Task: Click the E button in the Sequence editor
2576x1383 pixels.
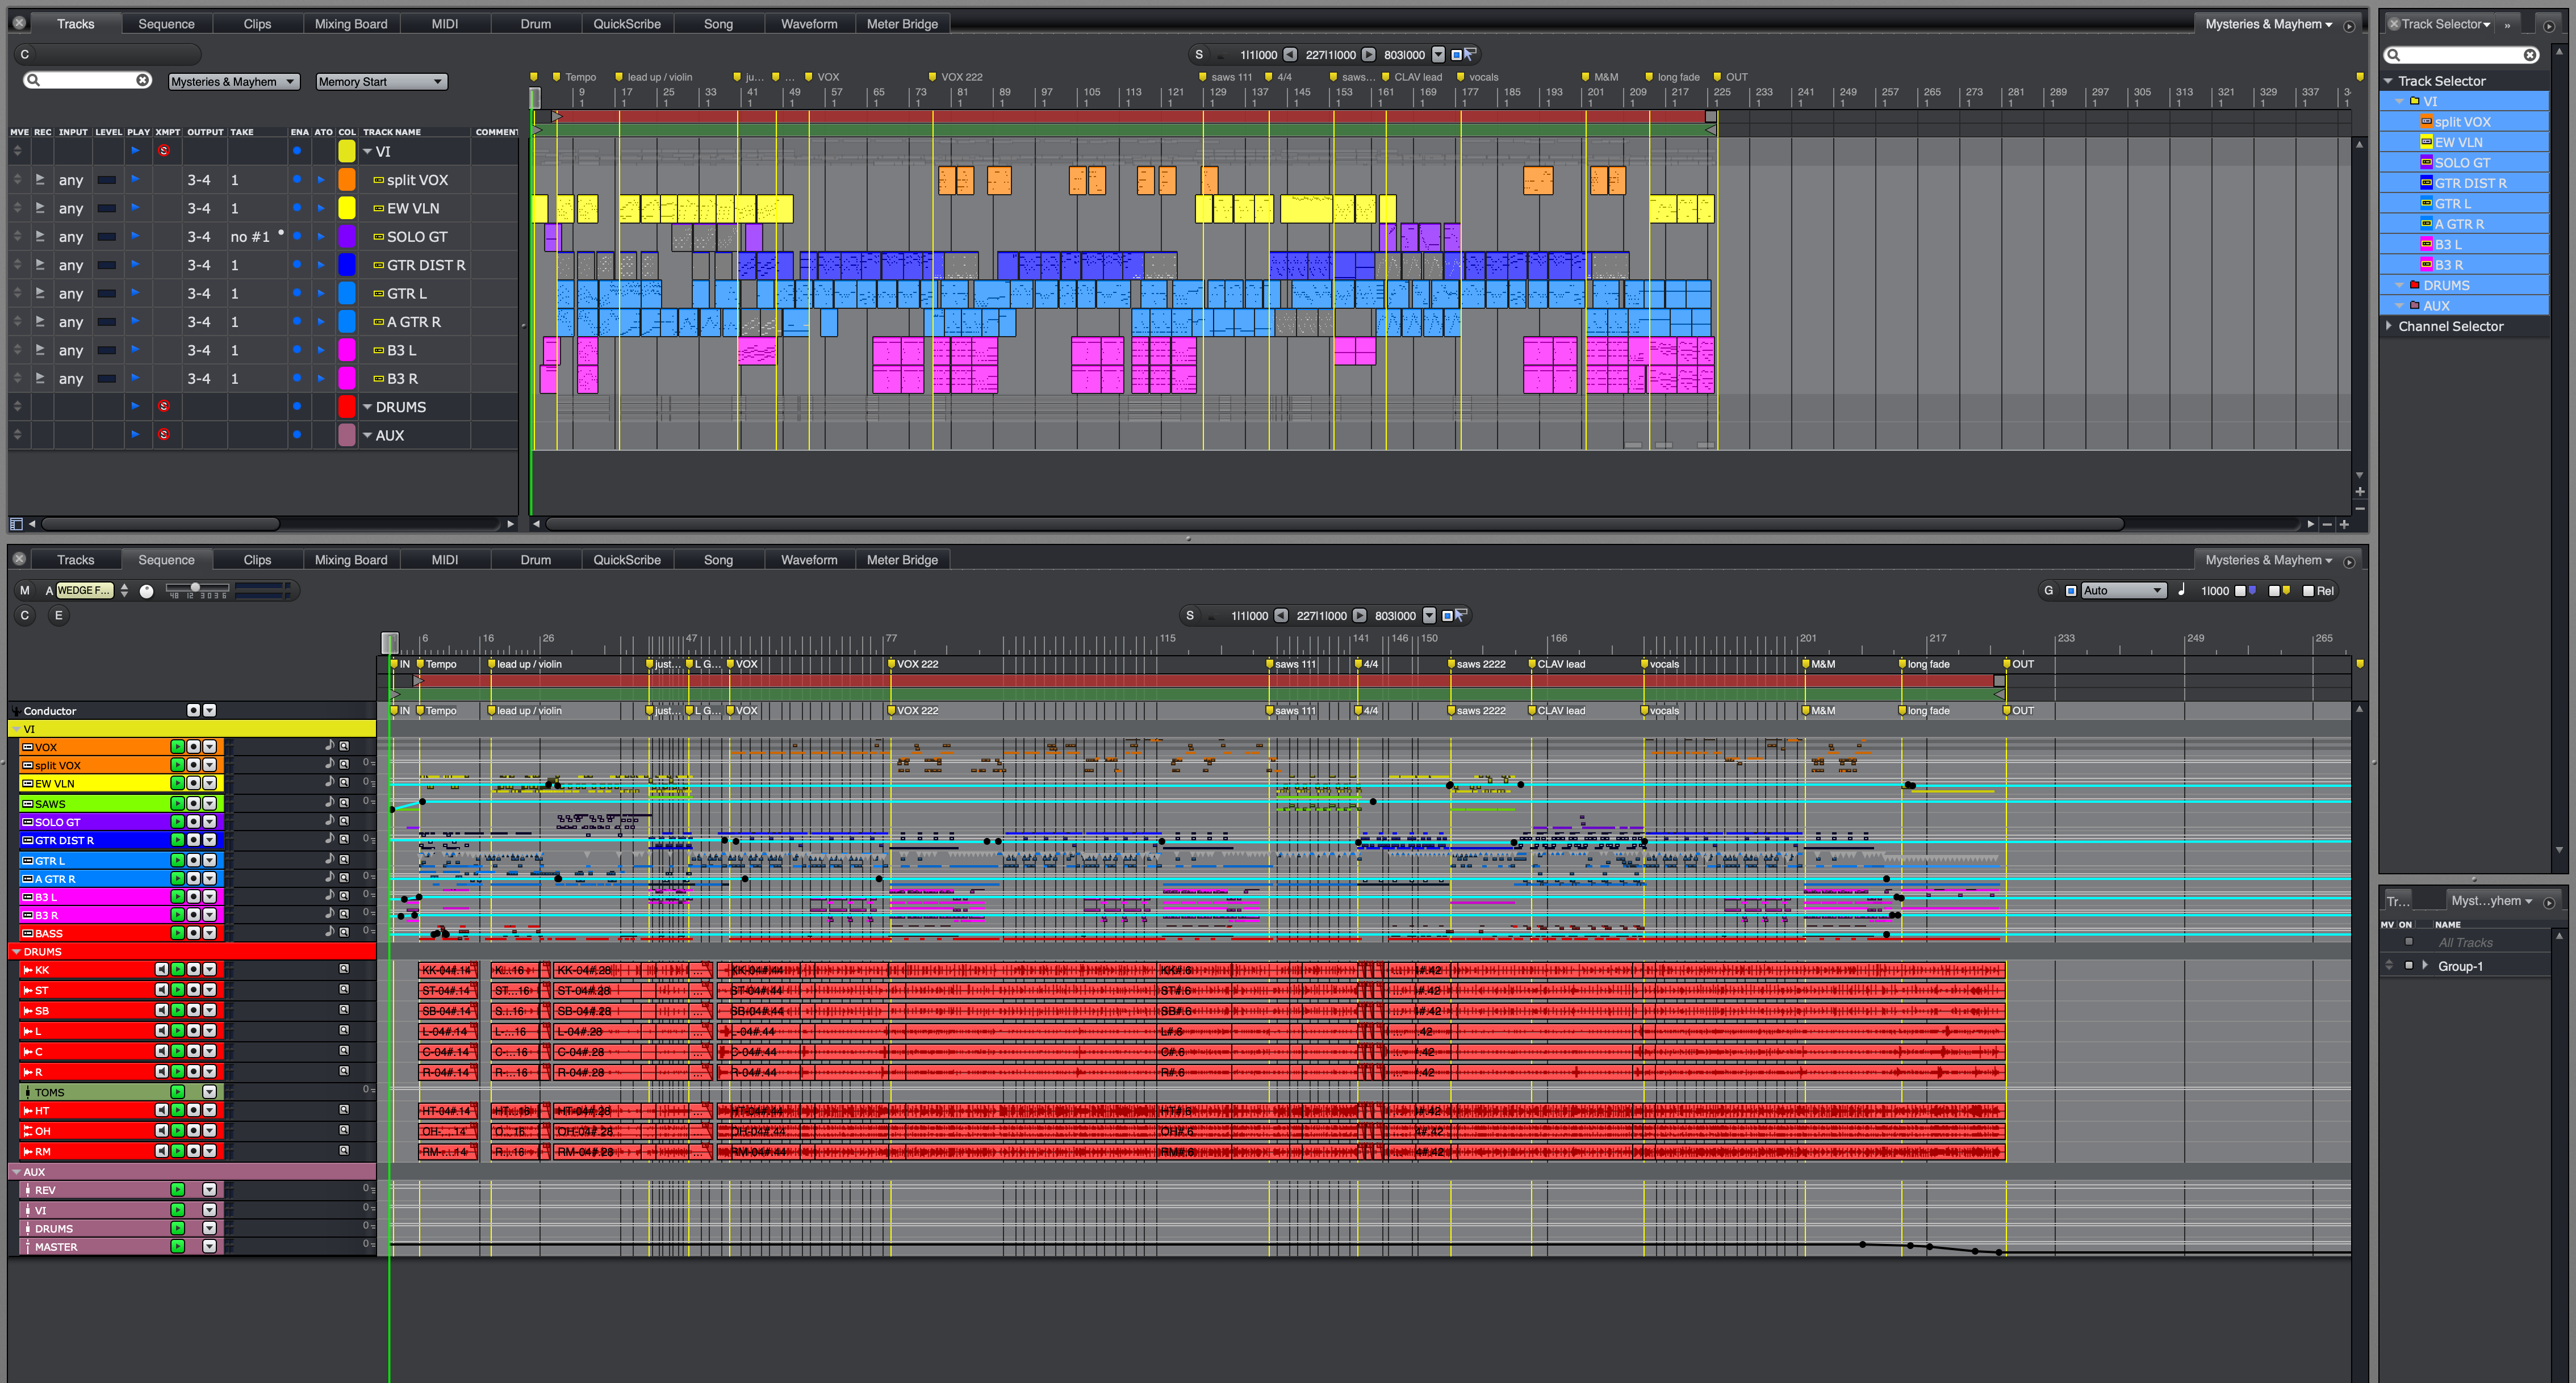Action: point(58,615)
